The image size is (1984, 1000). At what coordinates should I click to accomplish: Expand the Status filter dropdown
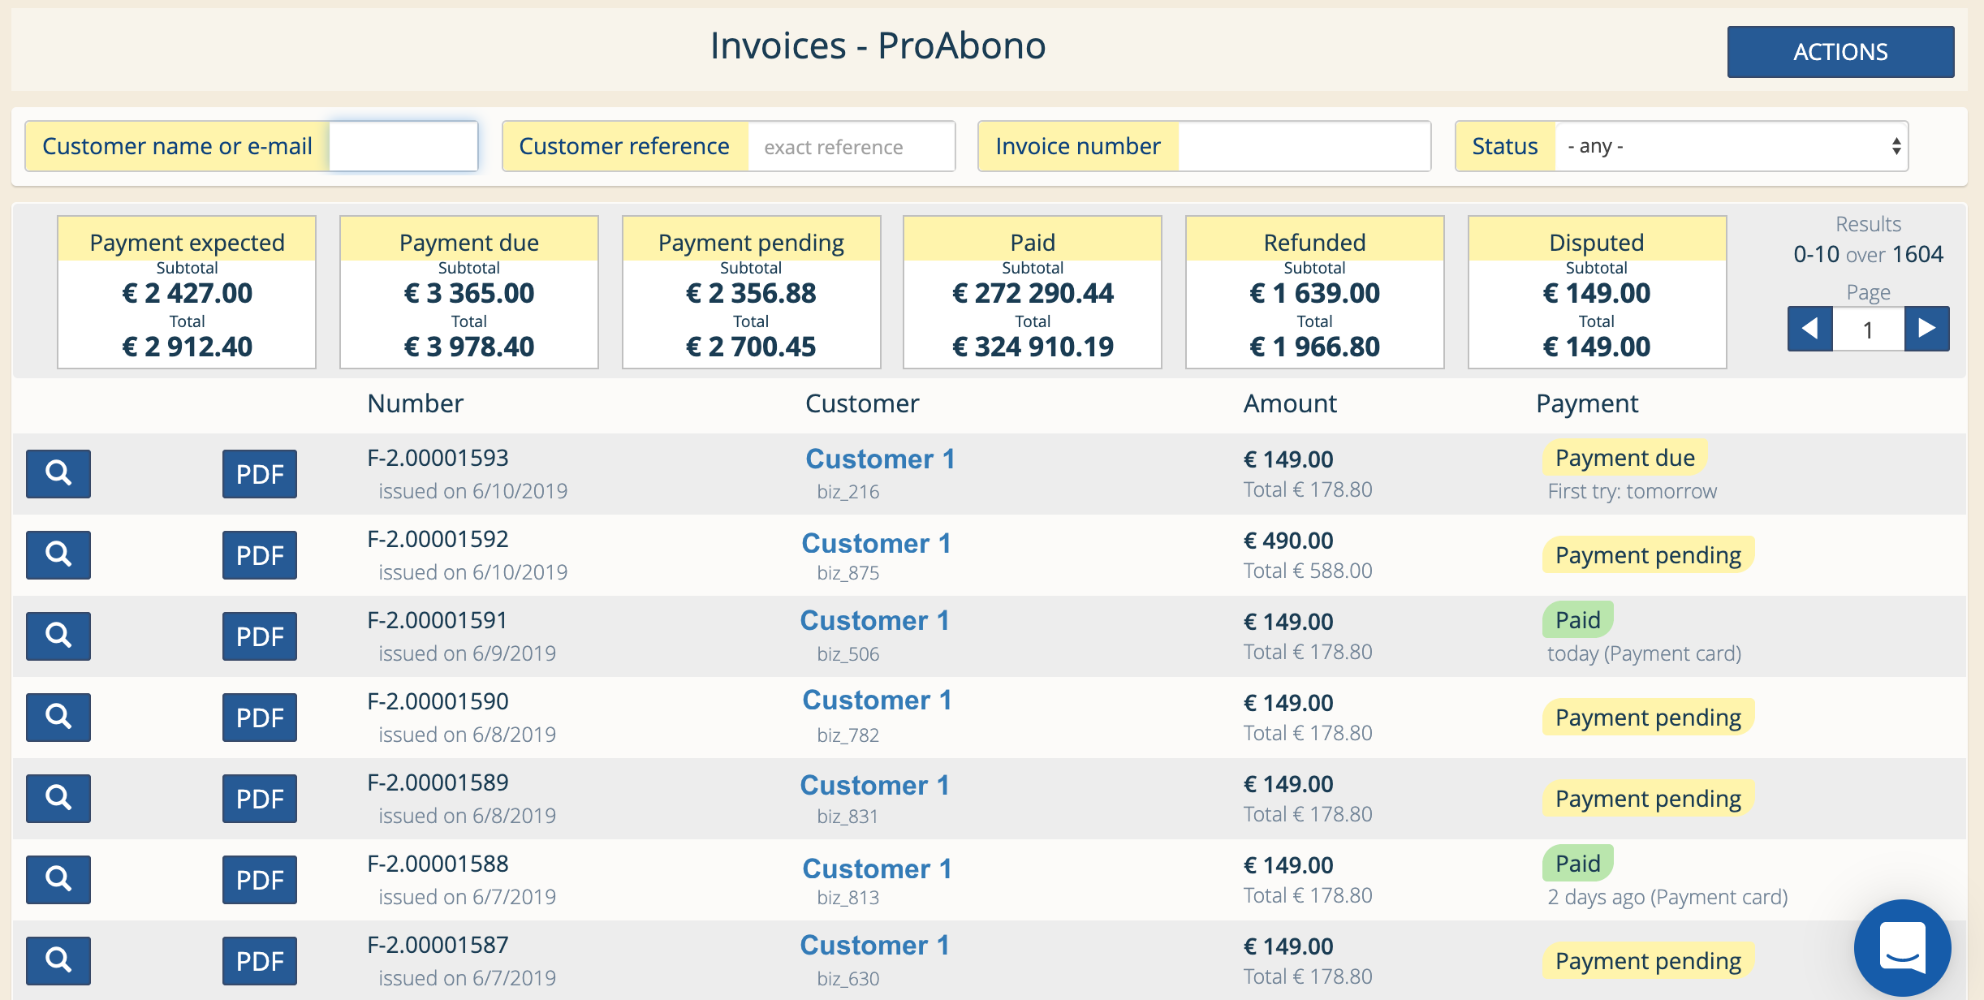coord(1731,146)
